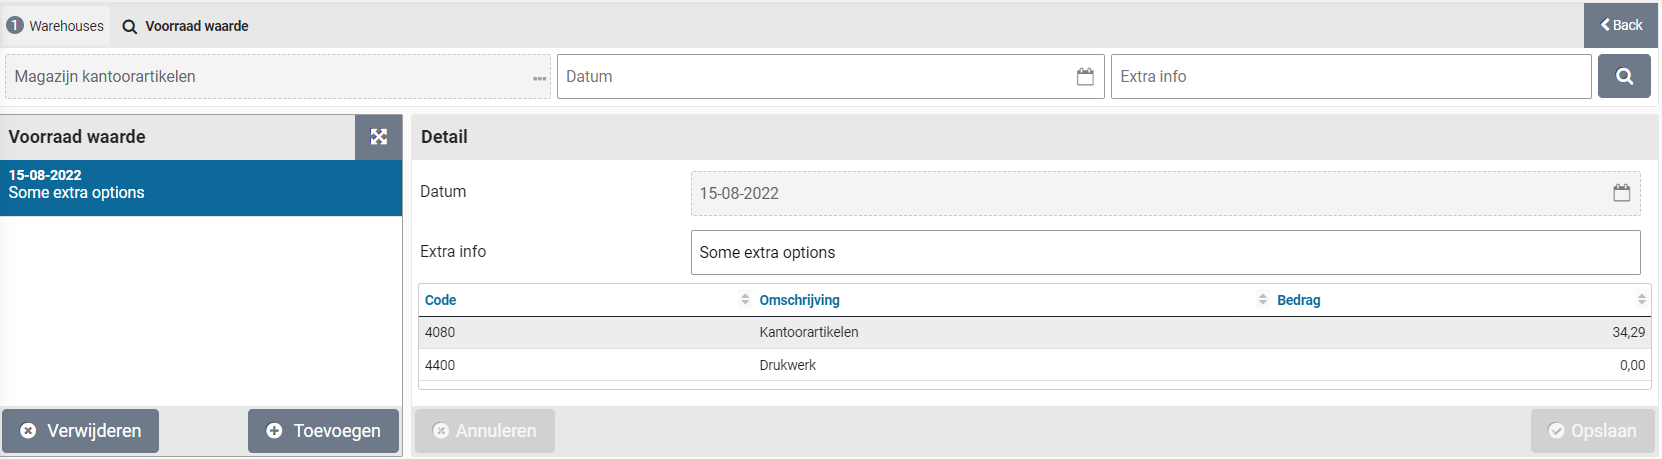Viewport: 1662px width, 459px height.
Task: Sort the table by Omschrijving column
Action: (x=799, y=300)
